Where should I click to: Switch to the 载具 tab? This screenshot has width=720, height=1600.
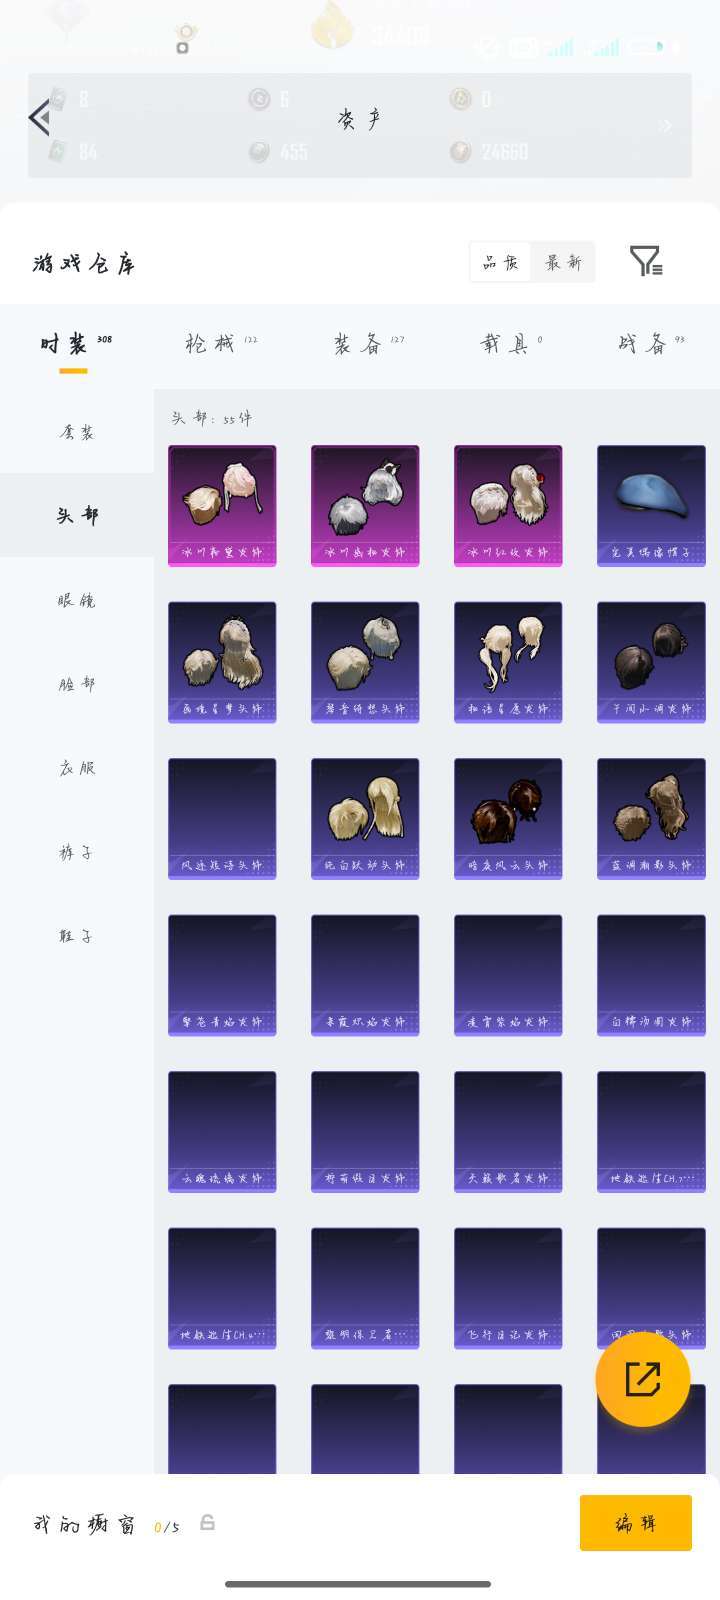point(510,343)
